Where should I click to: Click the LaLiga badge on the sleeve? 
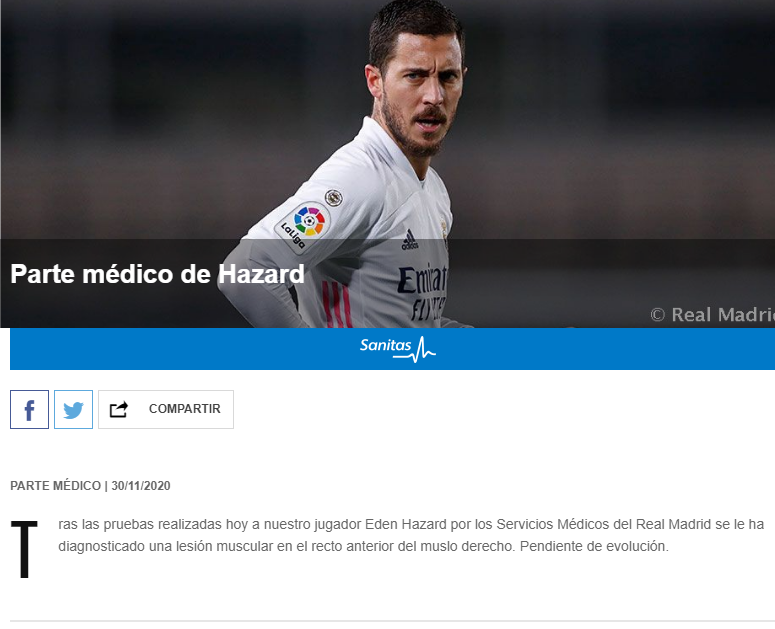tap(303, 227)
